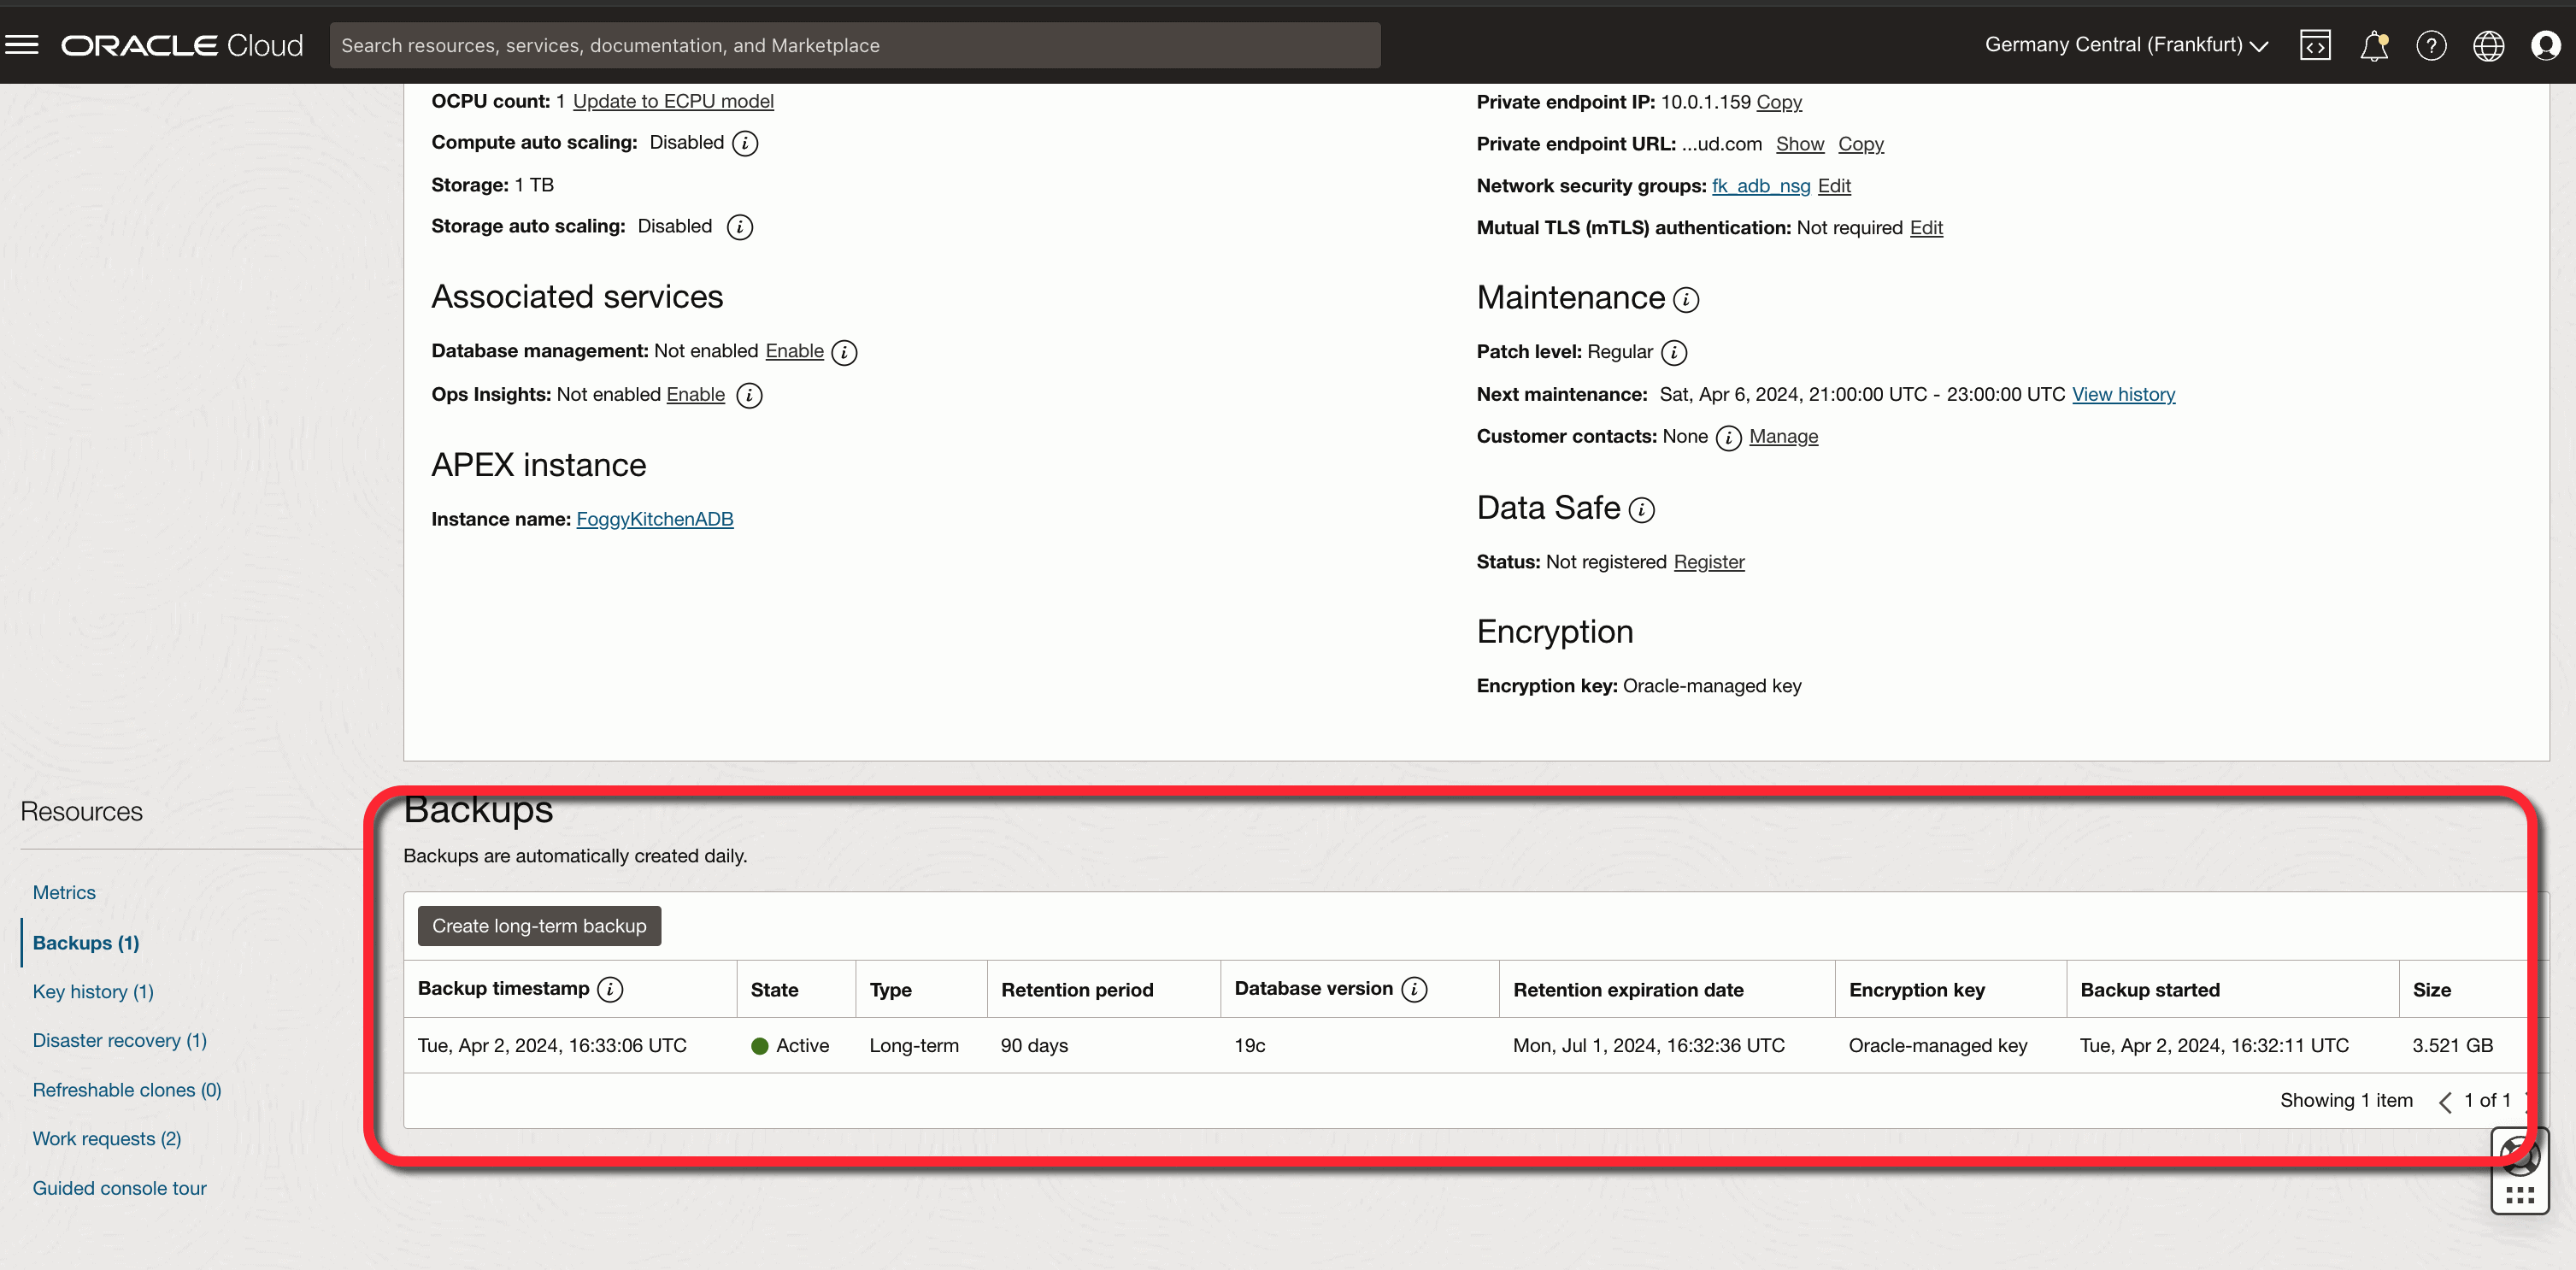Open the hamburger navigation menu
Screen dimensions: 2576x1270
(22, 45)
